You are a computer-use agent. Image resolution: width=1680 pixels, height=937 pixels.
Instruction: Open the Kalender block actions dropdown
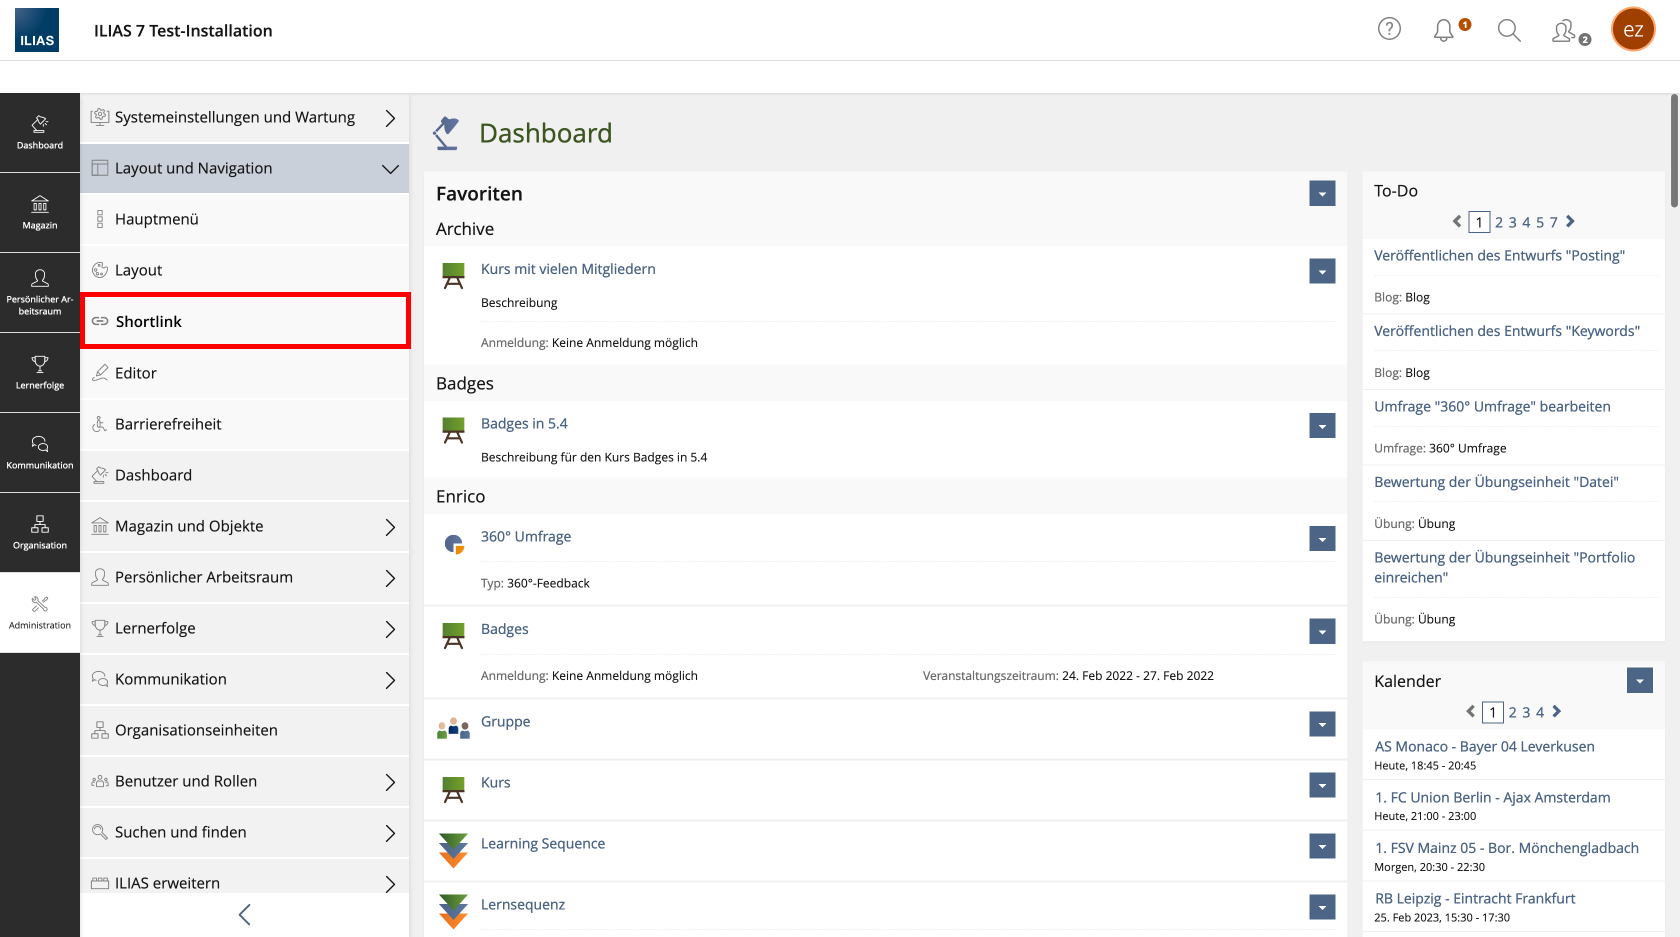(1639, 681)
